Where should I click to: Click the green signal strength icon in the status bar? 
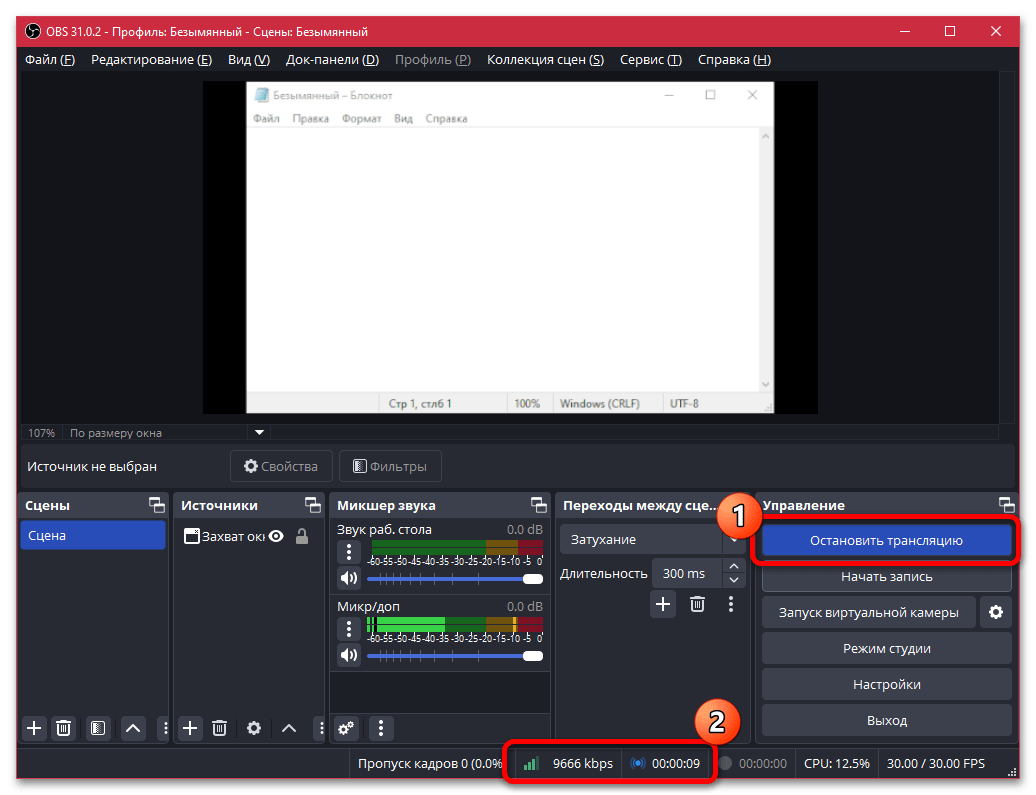531,764
